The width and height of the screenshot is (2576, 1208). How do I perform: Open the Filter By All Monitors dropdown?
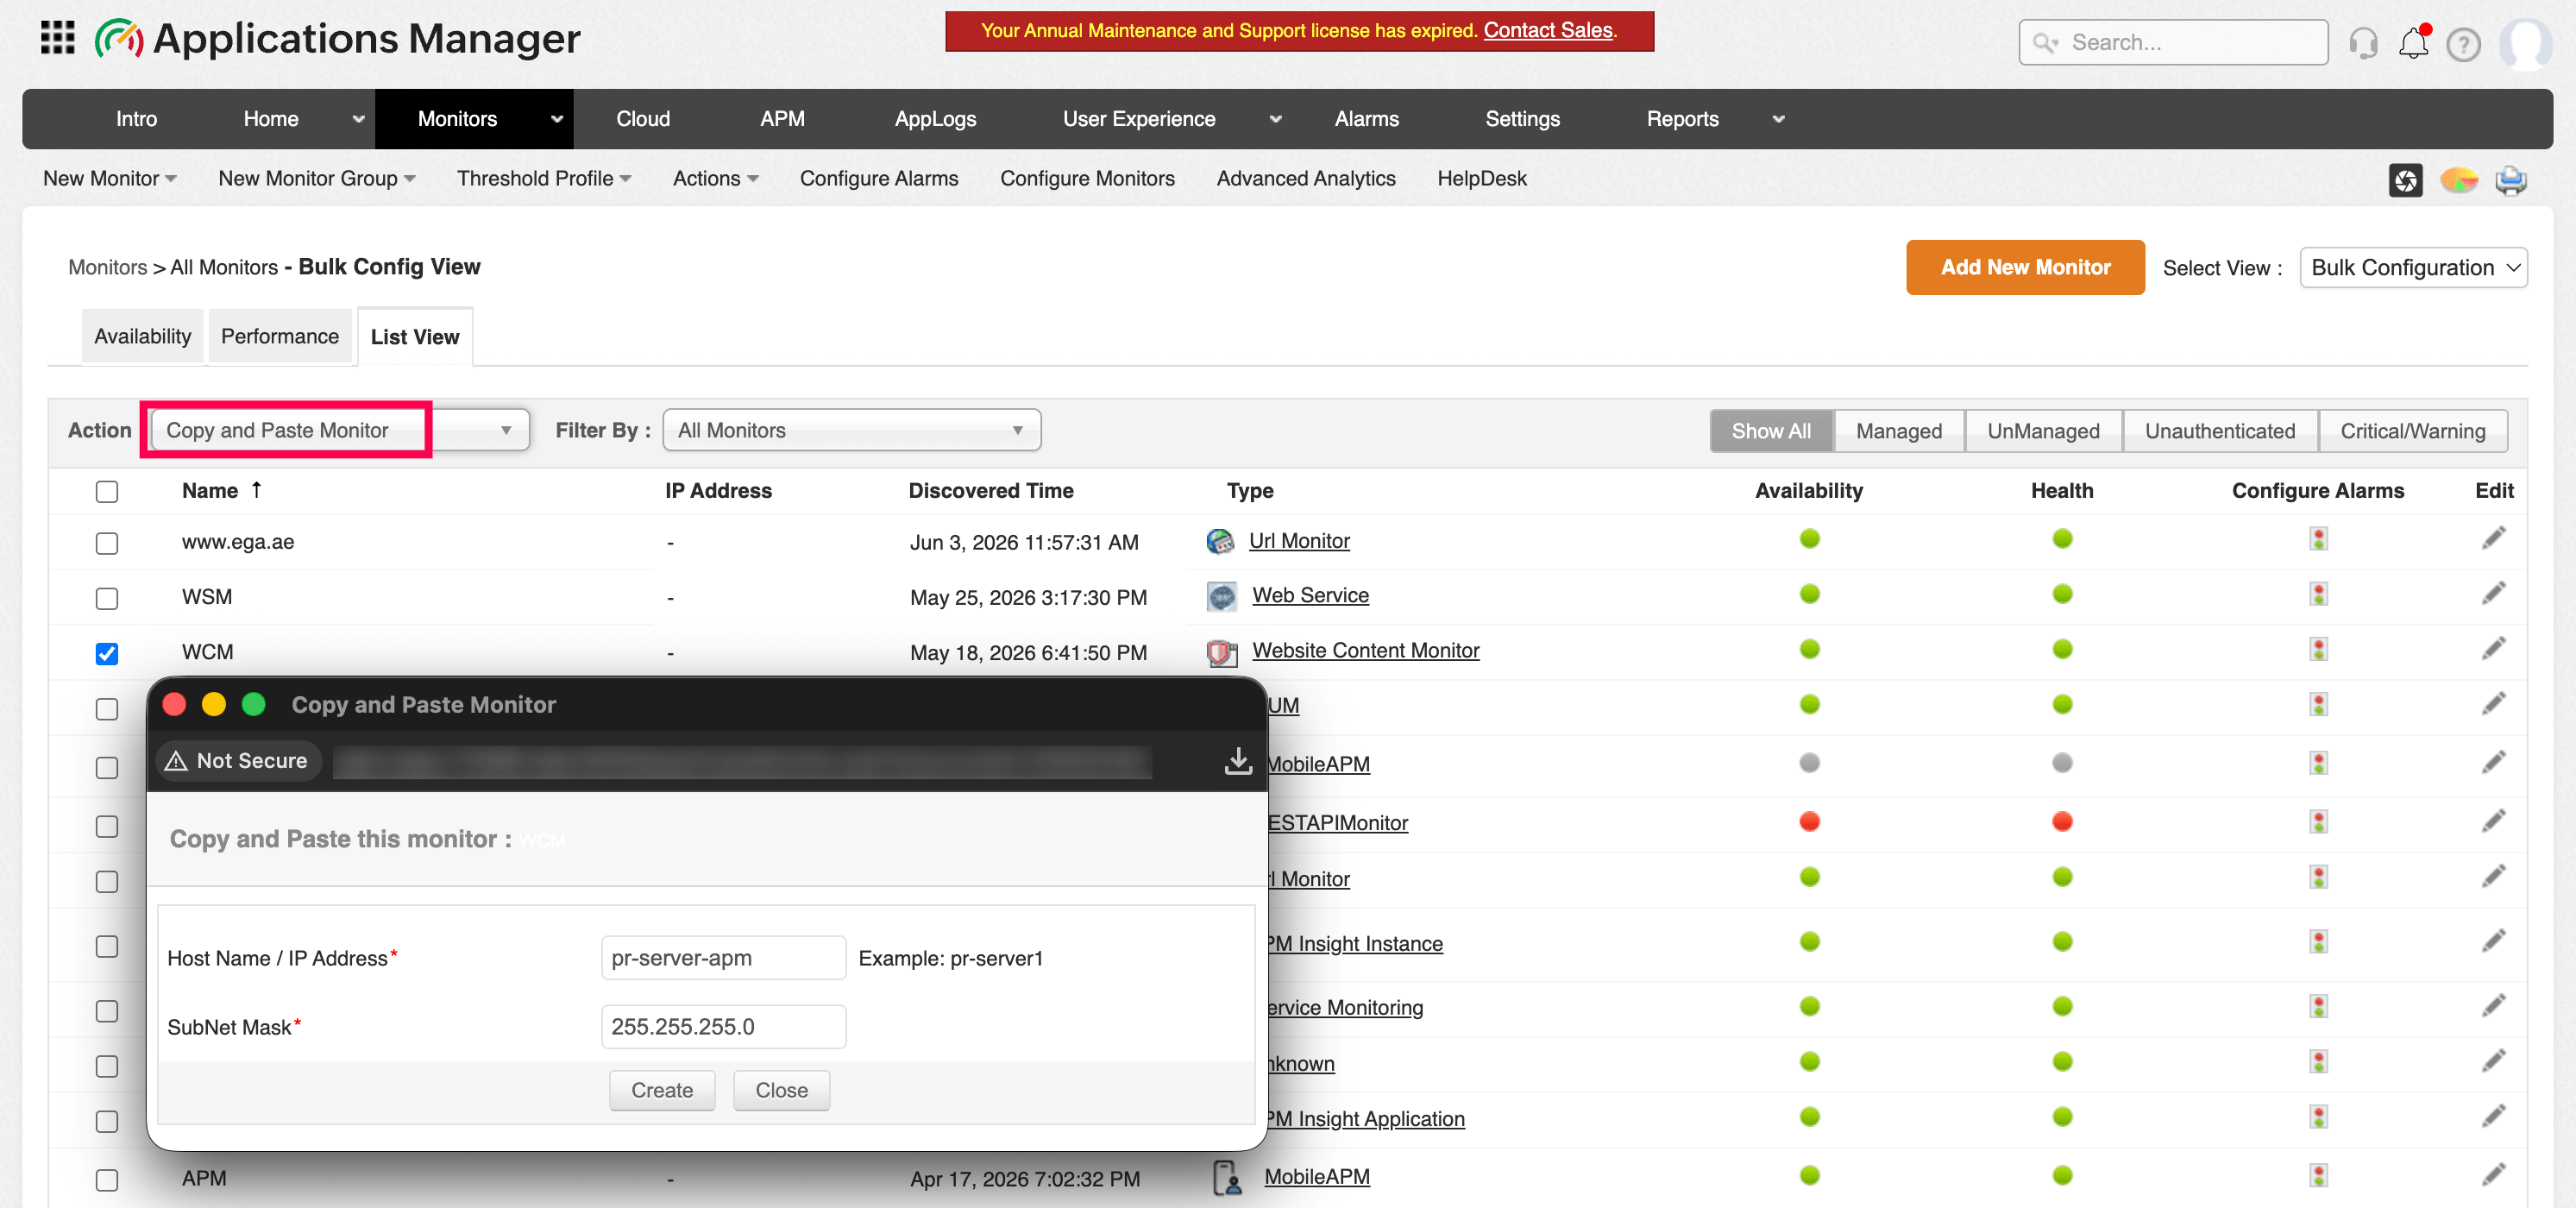pos(851,430)
